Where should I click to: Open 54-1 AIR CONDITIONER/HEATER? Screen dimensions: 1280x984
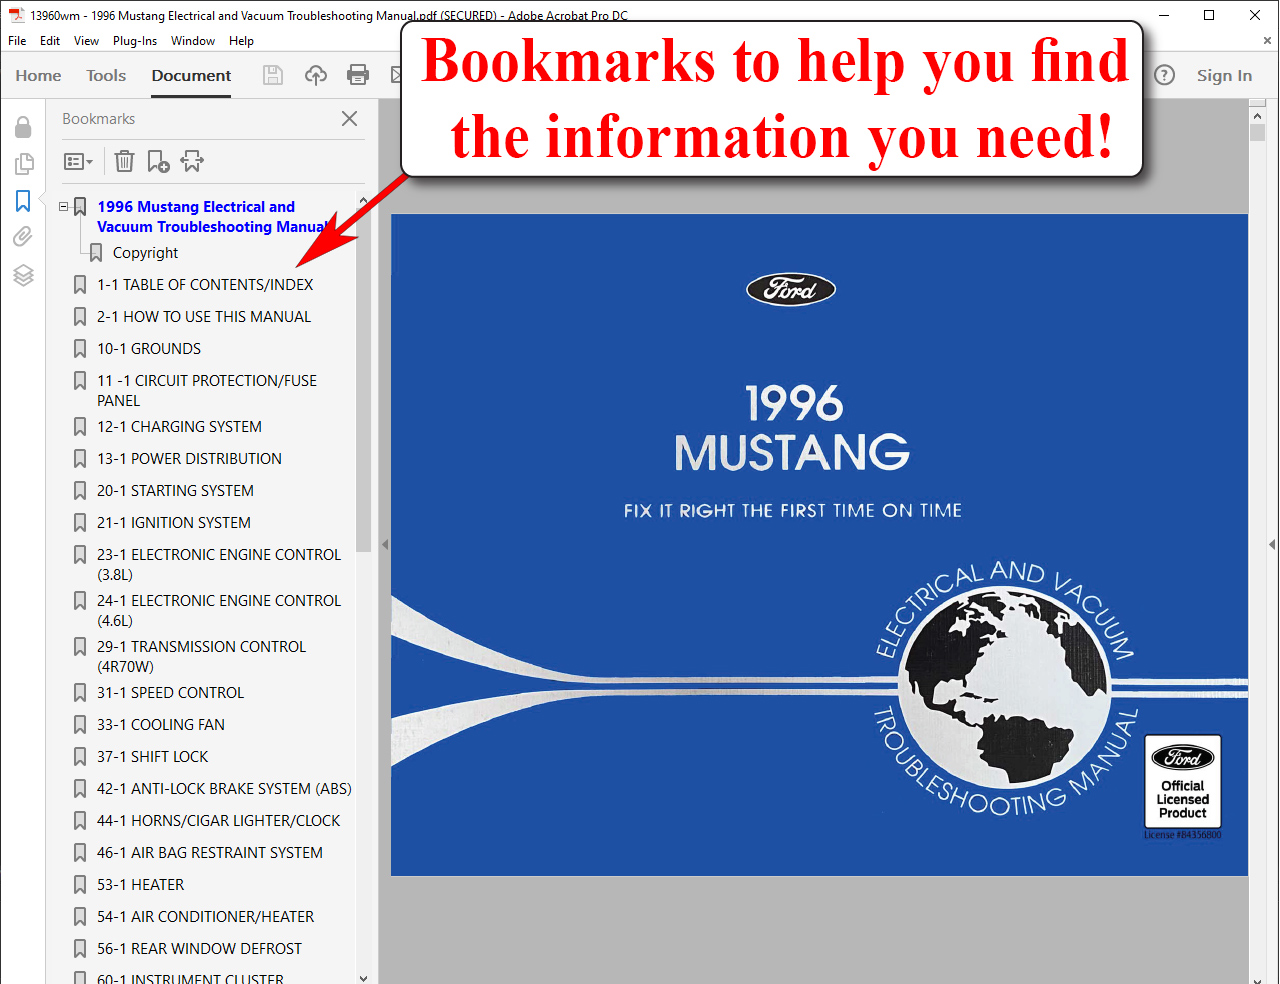pyautogui.click(x=205, y=917)
